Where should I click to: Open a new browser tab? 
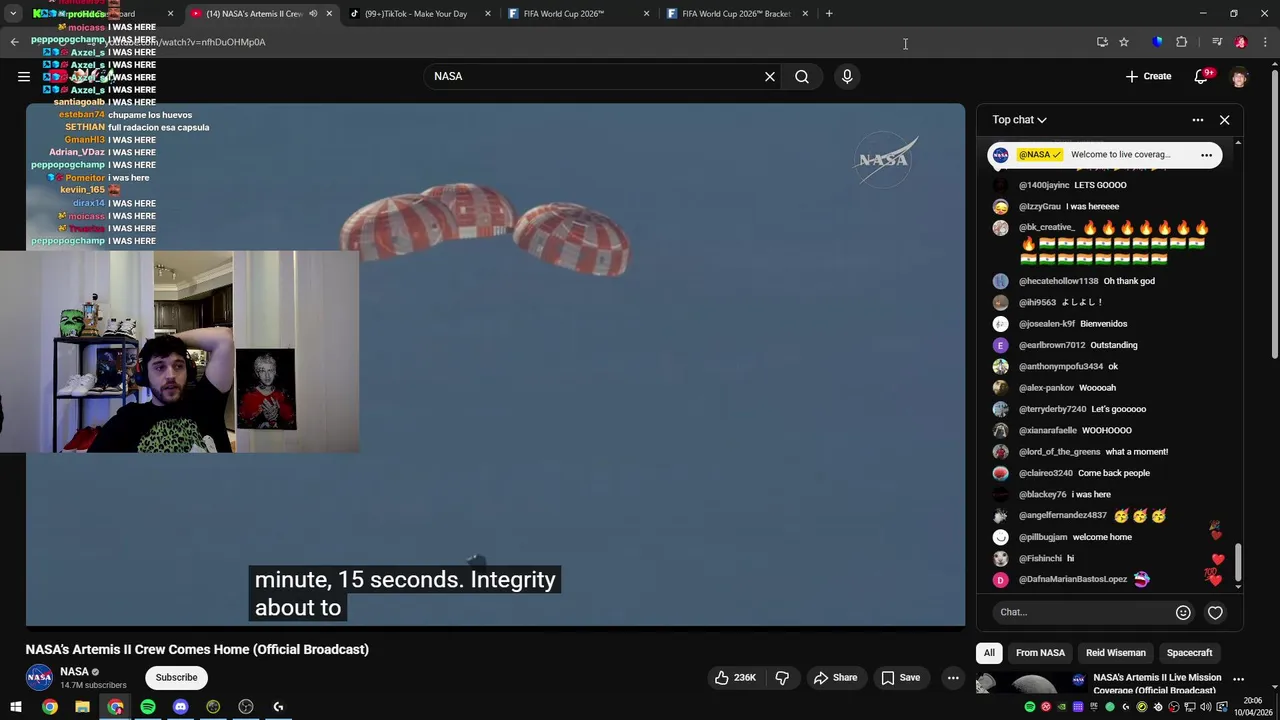point(829,14)
